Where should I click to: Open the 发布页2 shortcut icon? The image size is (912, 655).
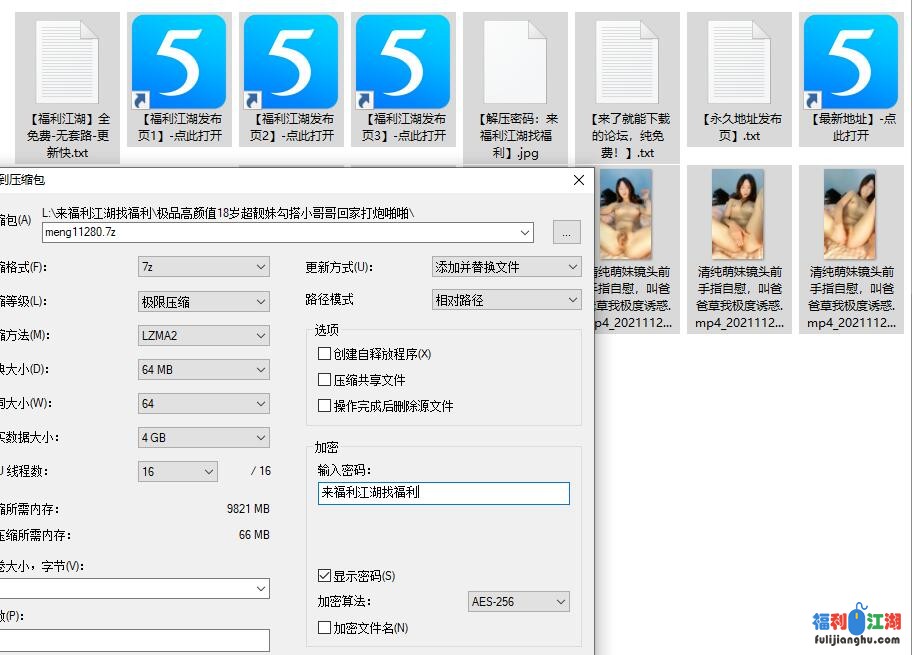[x=291, y=62]
